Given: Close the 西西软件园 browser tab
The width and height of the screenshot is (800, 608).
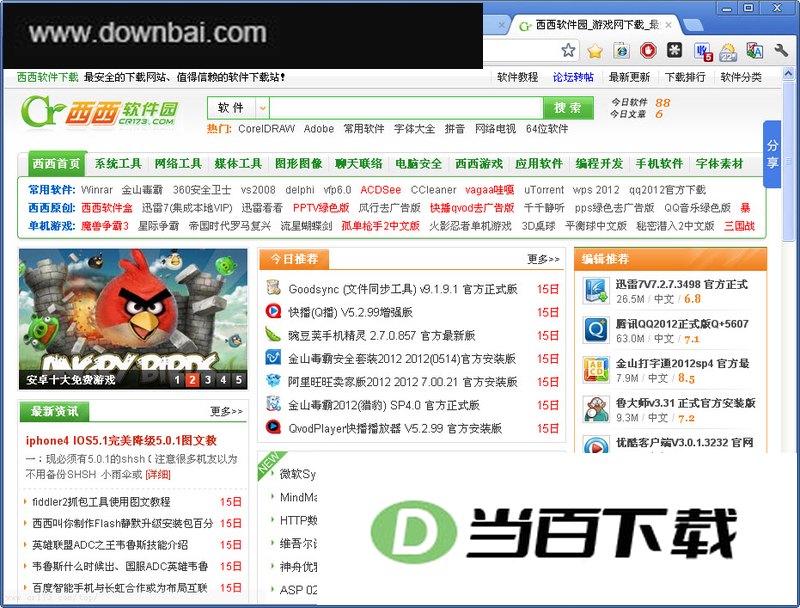Looking at the screenshot, I should pos(668,24).
